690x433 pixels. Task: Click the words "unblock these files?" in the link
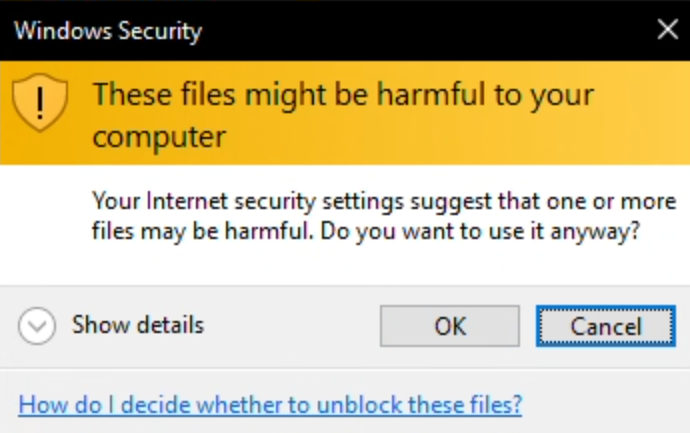point(419,404)
